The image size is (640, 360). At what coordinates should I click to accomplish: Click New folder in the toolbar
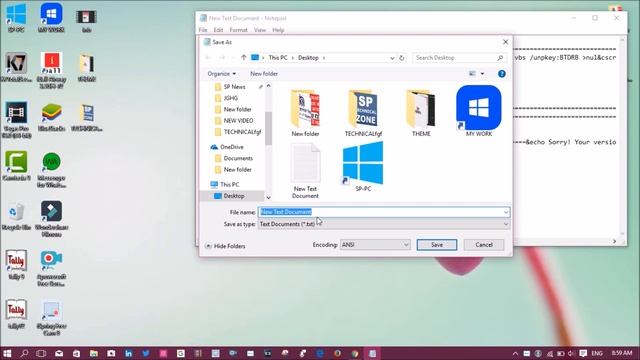click(x=264, y=74)
